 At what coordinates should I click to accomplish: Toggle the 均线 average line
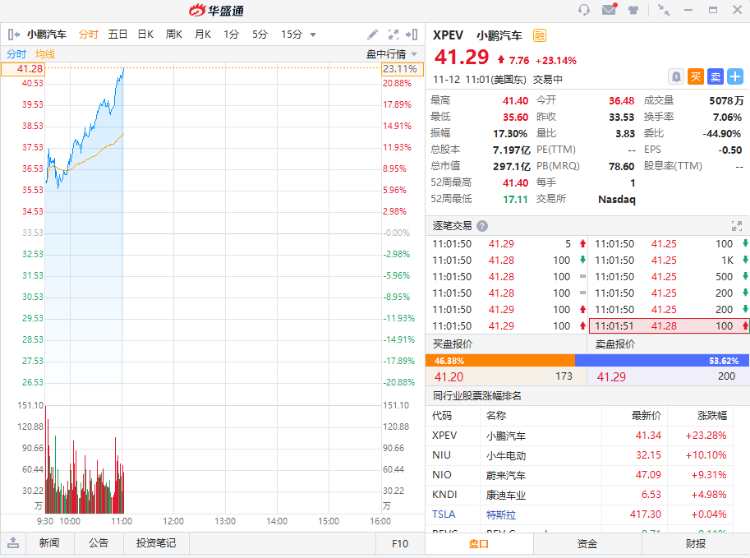[x=45, y=54]
